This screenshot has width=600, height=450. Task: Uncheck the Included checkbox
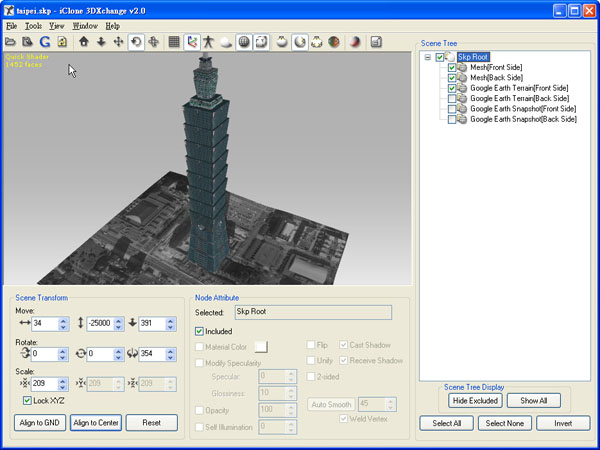(x=200, y=331)
